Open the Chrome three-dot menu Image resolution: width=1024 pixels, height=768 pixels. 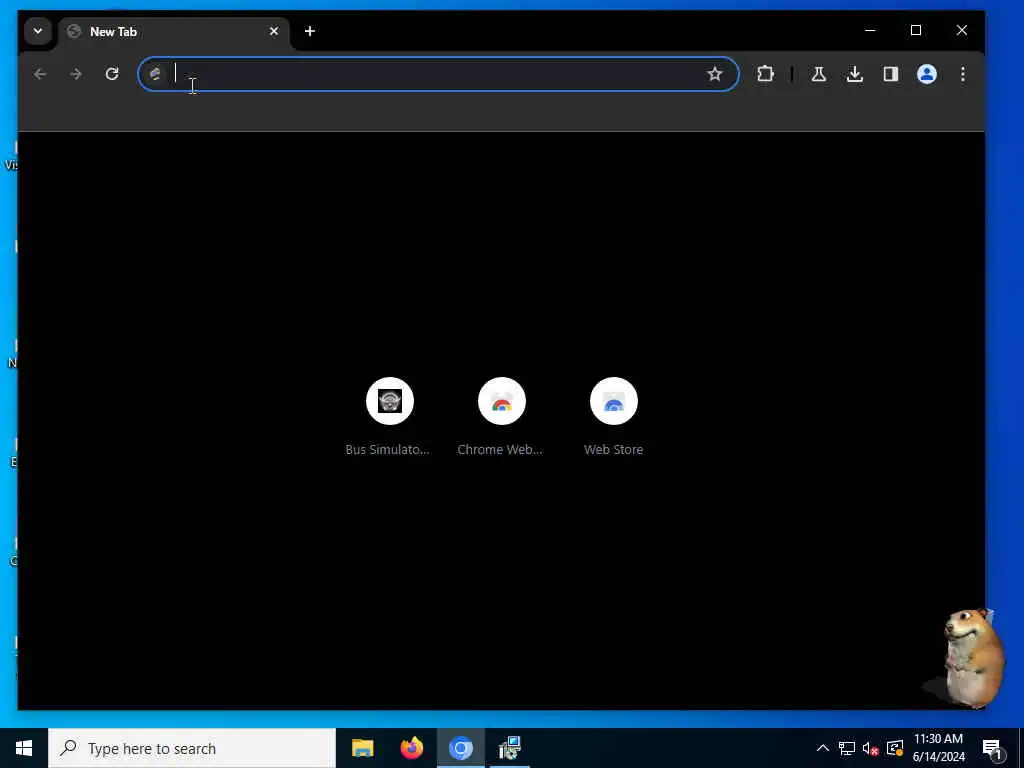pyautogui.click(x=963, y=74)
